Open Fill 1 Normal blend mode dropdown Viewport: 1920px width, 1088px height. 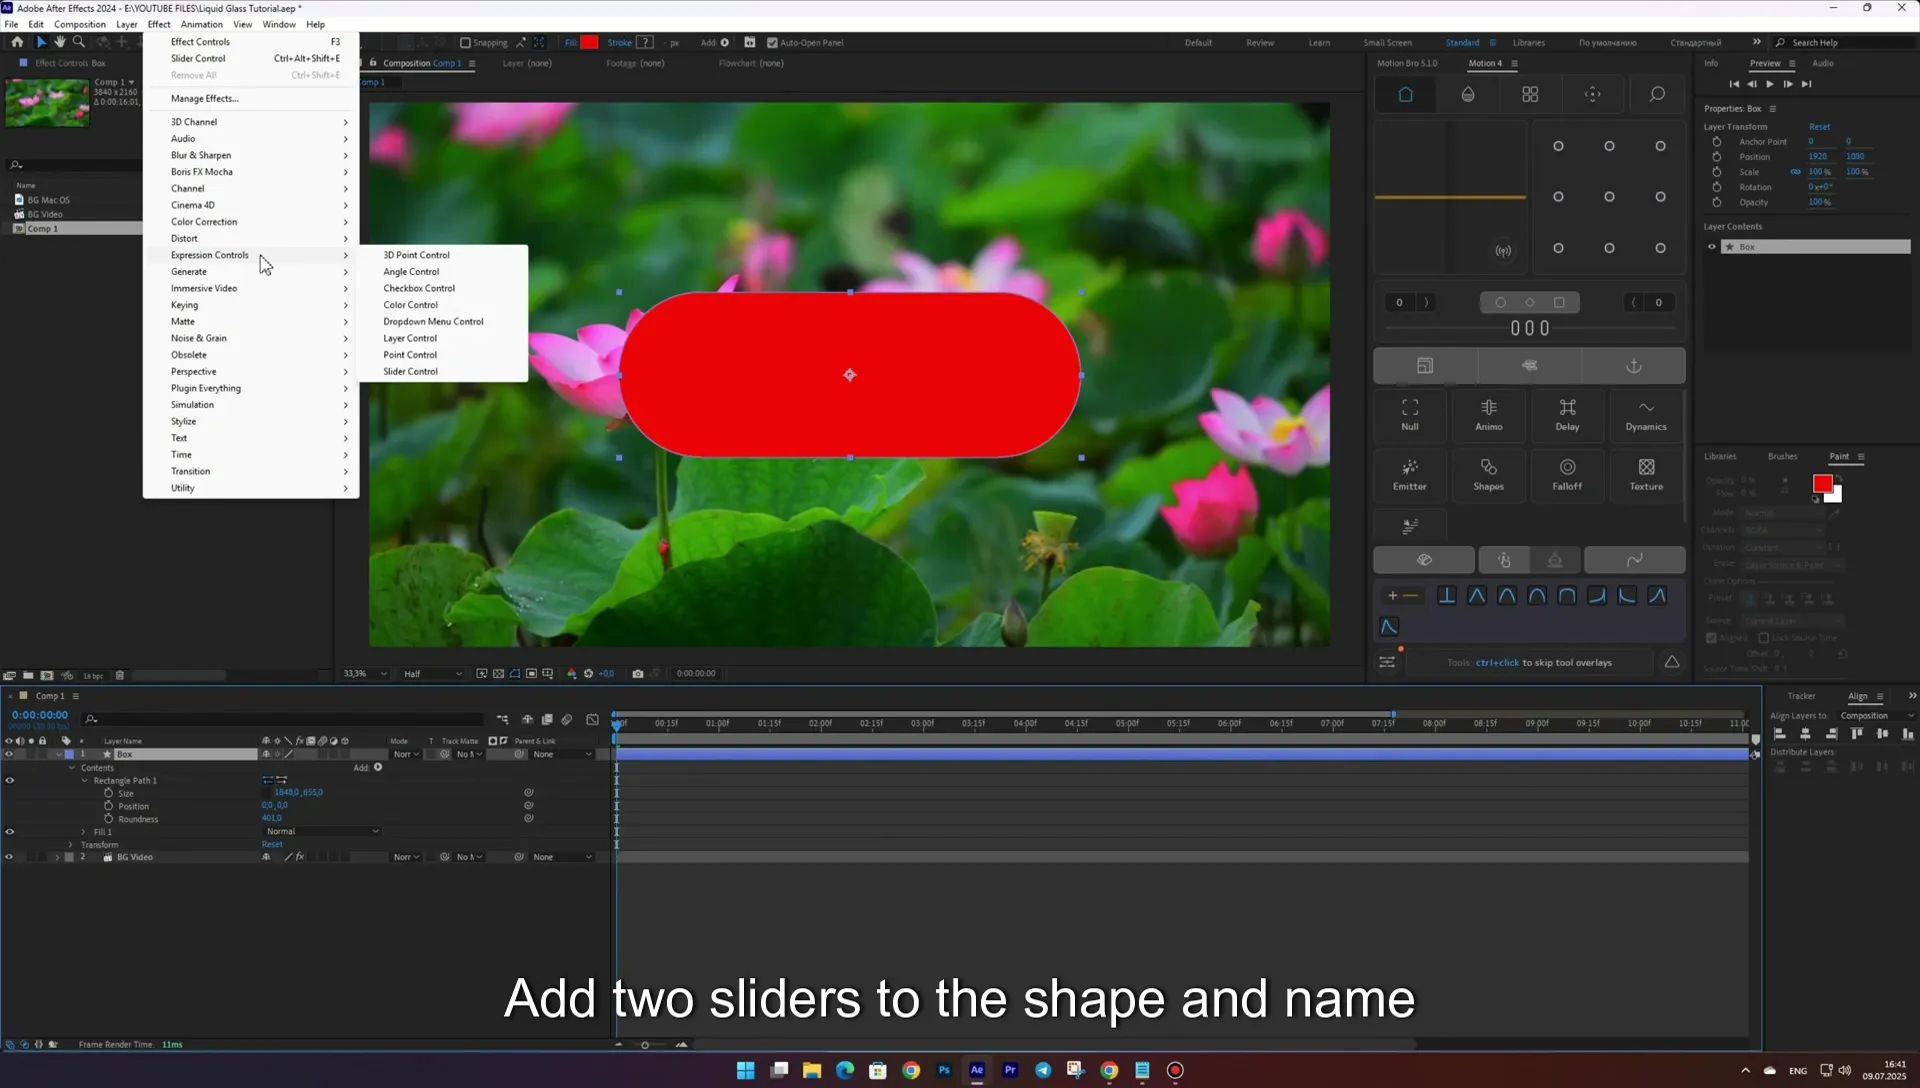322,832
